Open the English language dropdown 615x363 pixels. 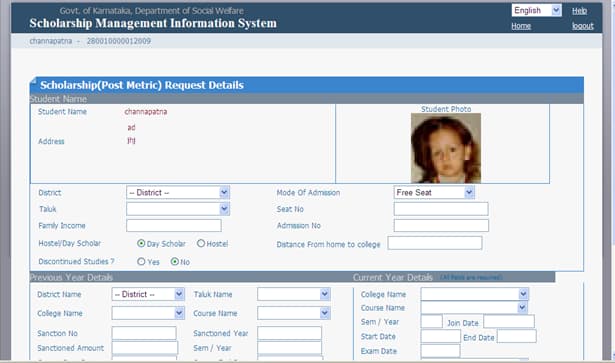pyautogui.click(x=536, y=10)
